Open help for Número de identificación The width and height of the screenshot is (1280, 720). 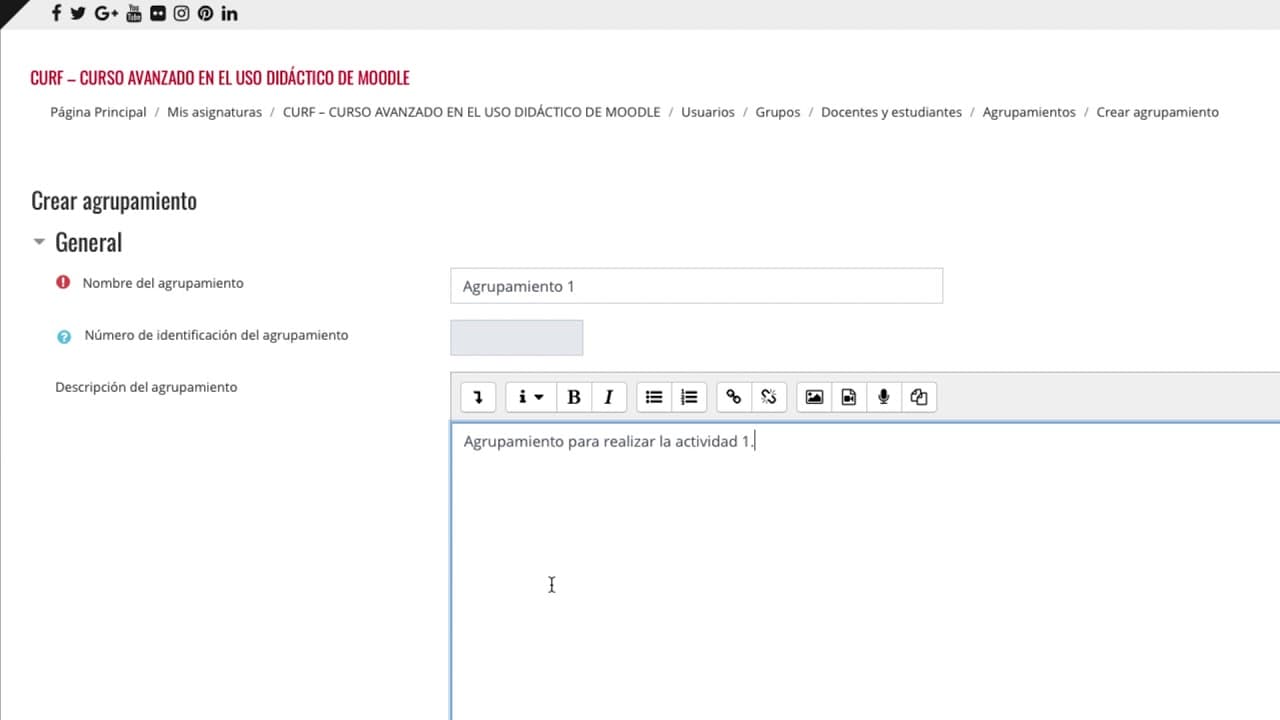pos(64,336)
